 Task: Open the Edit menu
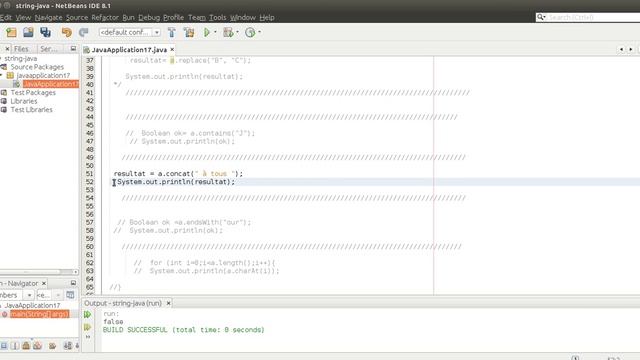click(x=6, y=17)
